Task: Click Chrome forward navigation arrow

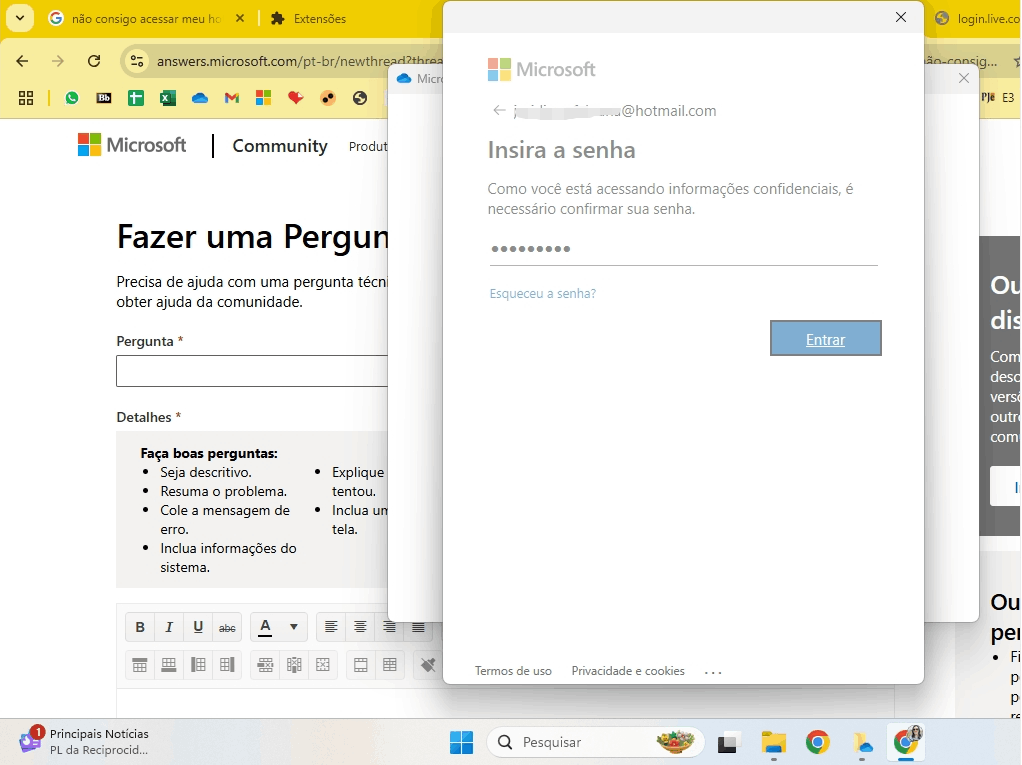Action: coord(58,61)
